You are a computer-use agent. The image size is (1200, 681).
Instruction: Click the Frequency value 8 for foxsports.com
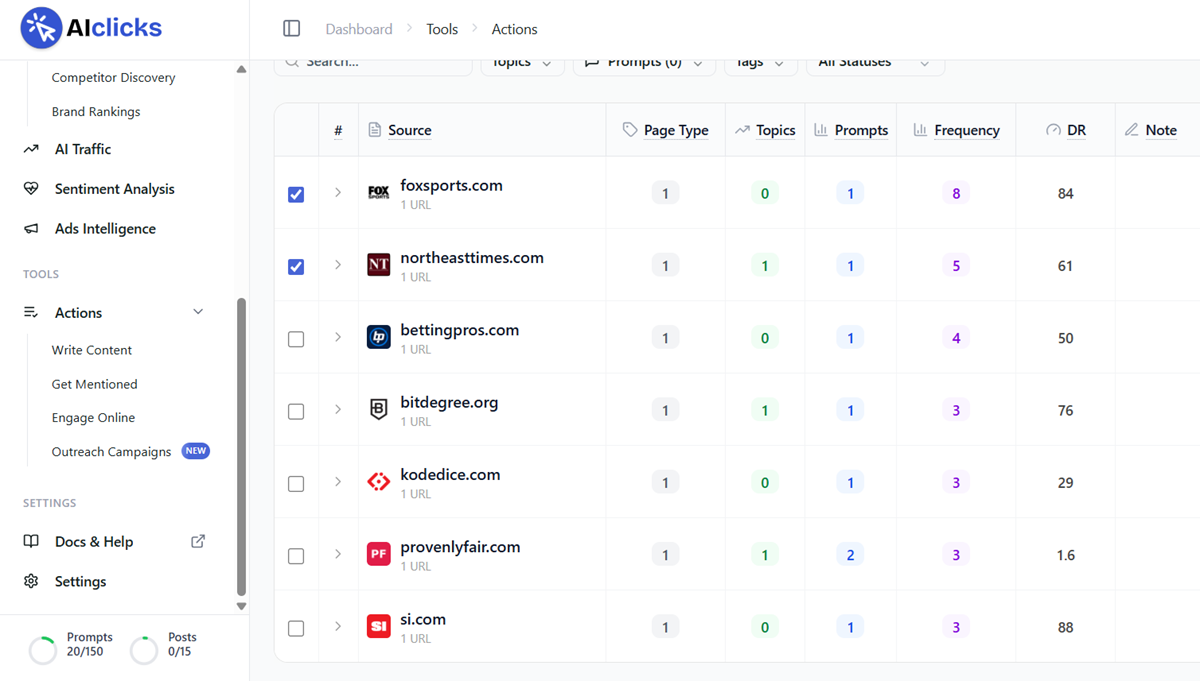pos(956,194)
